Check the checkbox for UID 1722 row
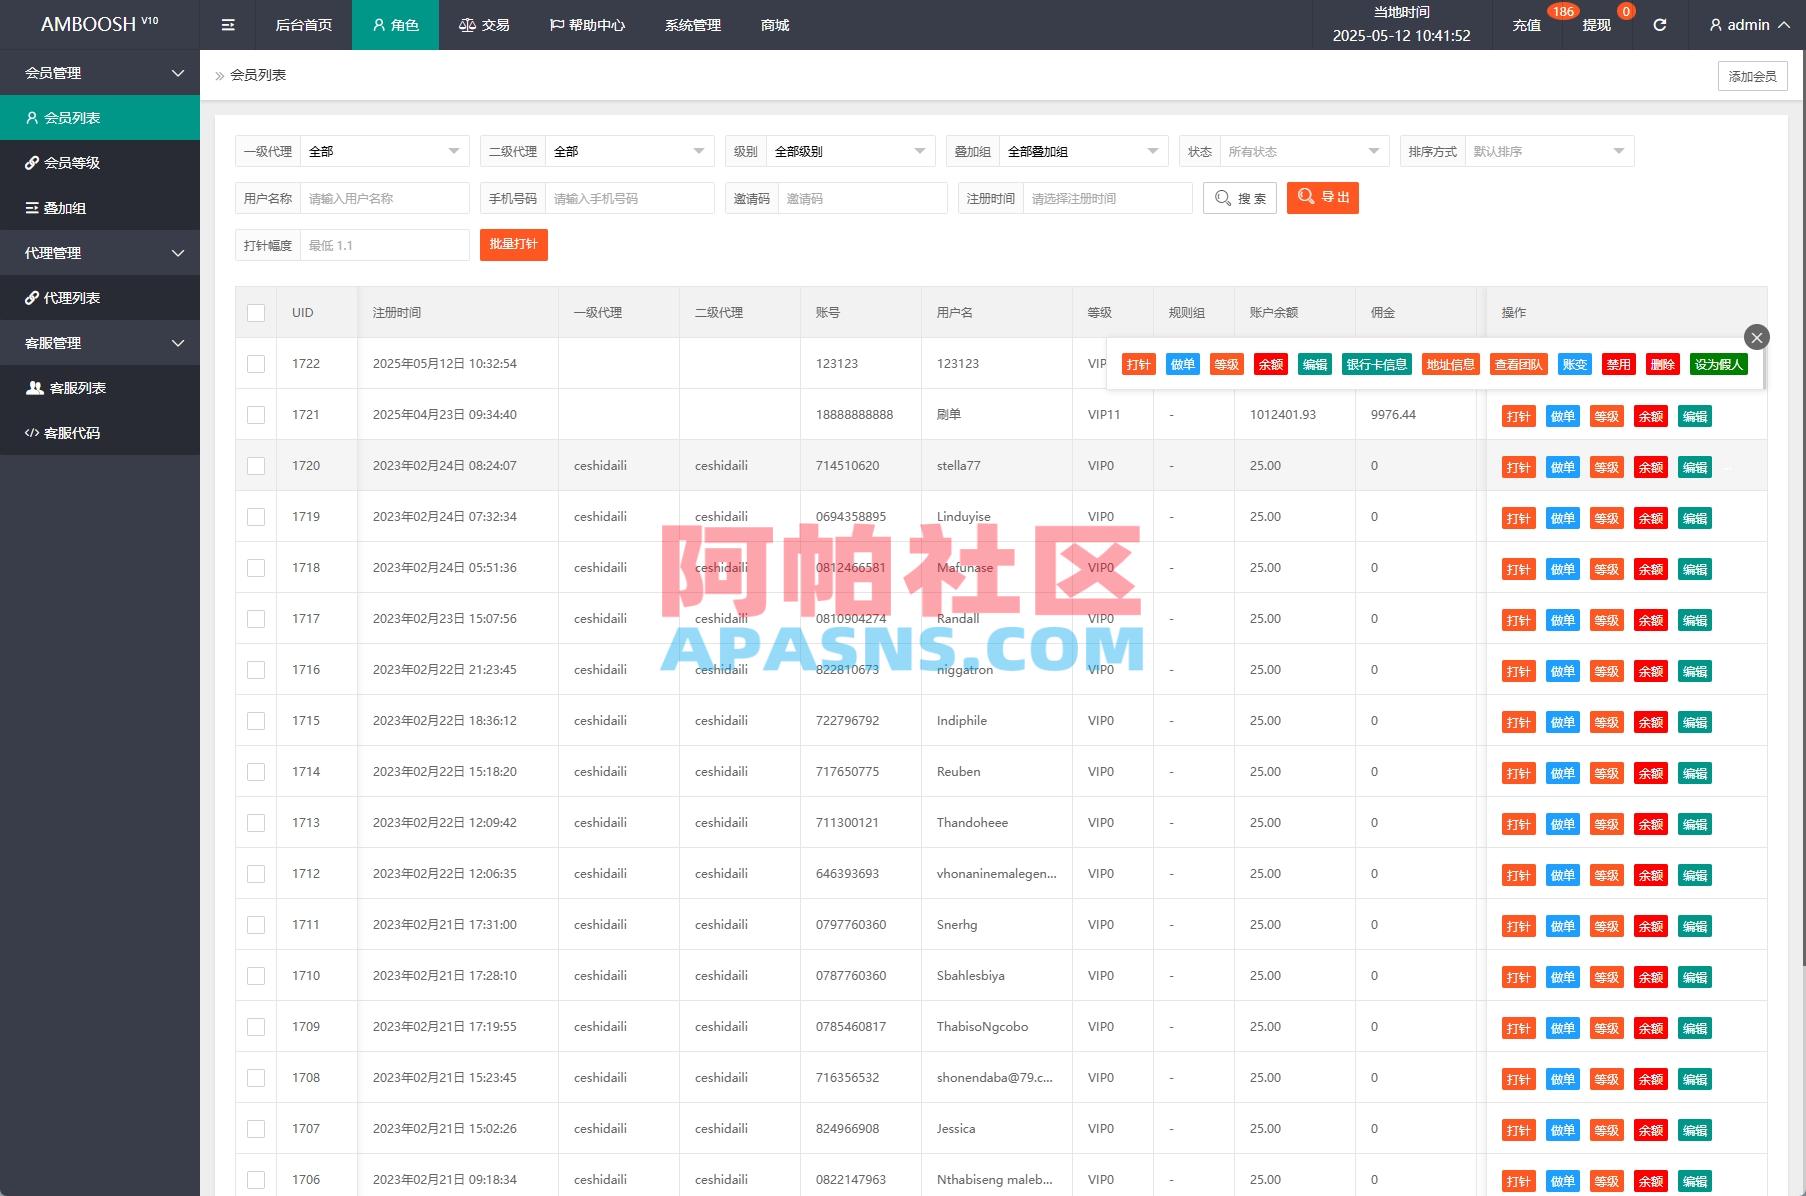 click(256, 363)
